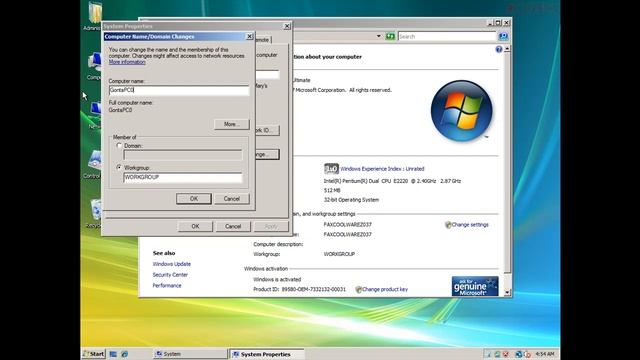Click the Start button on the taskbar
This screenshot has height=360, width=640.
(x=93, y=354)
